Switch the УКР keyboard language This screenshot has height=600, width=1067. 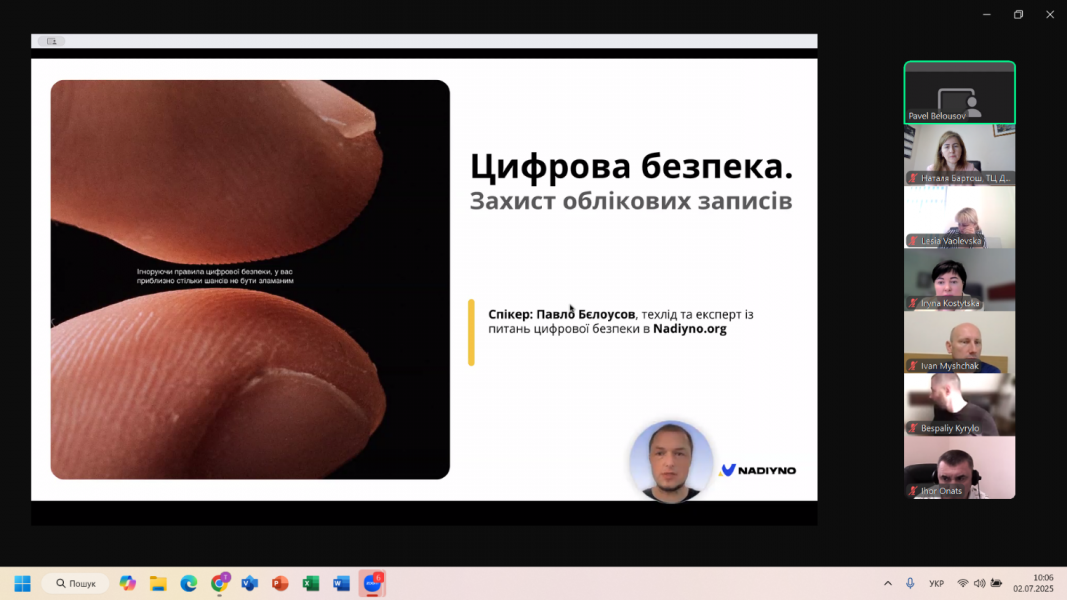[937, 583]
